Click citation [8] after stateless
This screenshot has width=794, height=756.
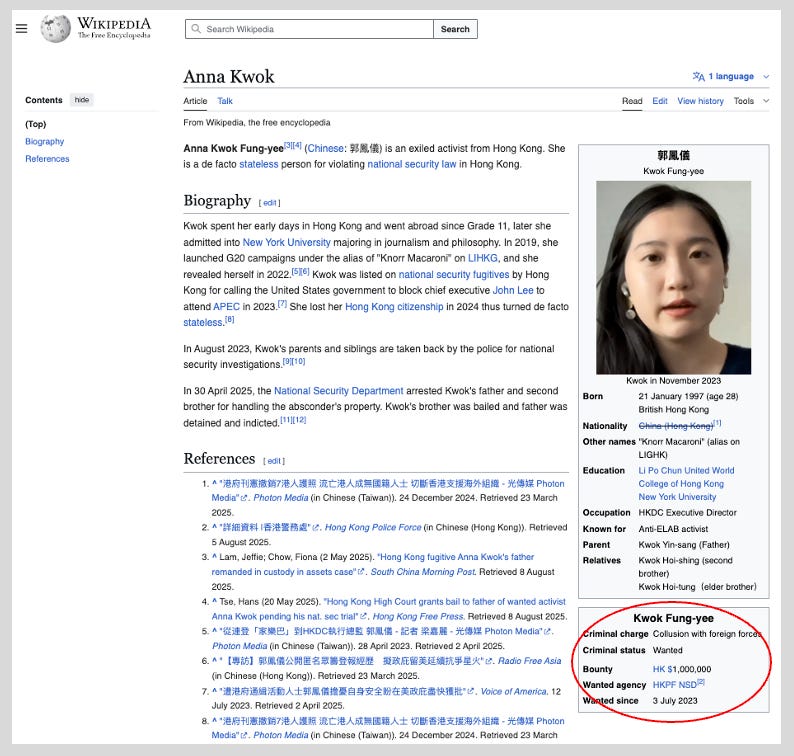click(229, 320)
